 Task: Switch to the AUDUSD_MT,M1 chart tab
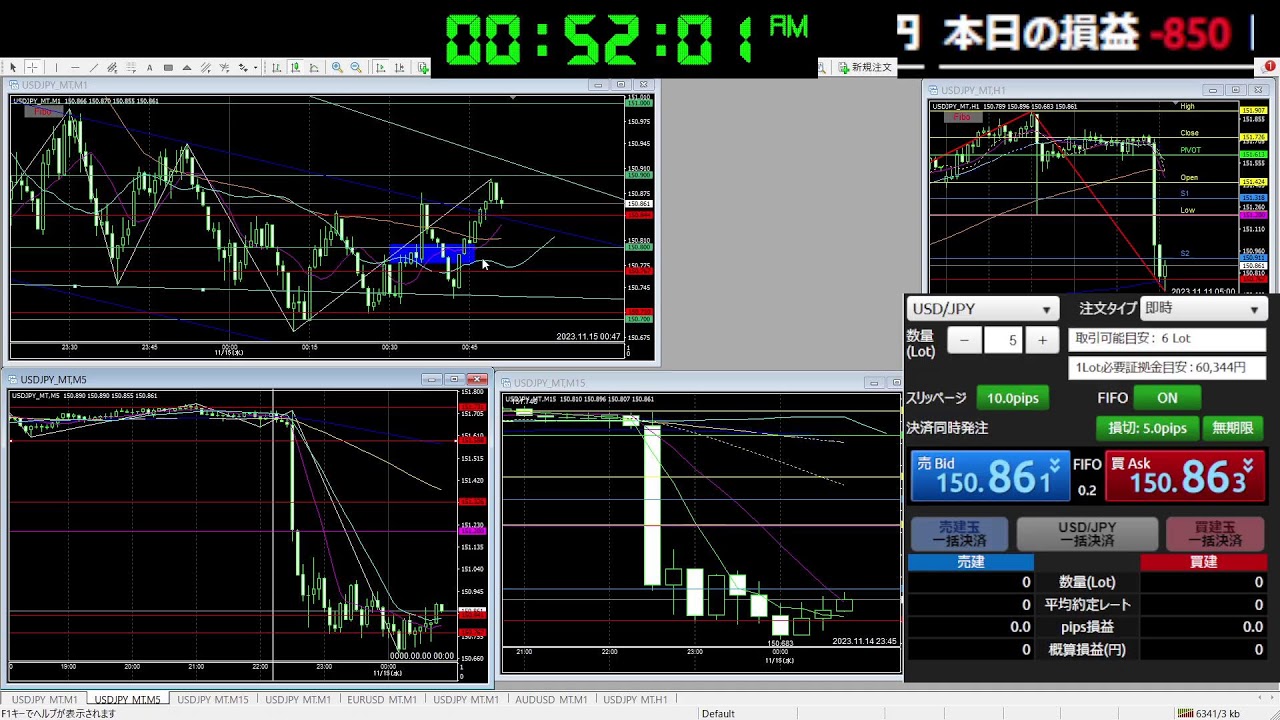tap(550, 700)
